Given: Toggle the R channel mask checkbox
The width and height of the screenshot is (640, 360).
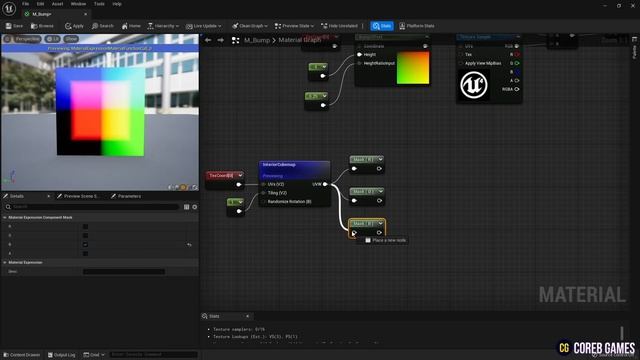Looking at the screenshot, I should point(85,227).
